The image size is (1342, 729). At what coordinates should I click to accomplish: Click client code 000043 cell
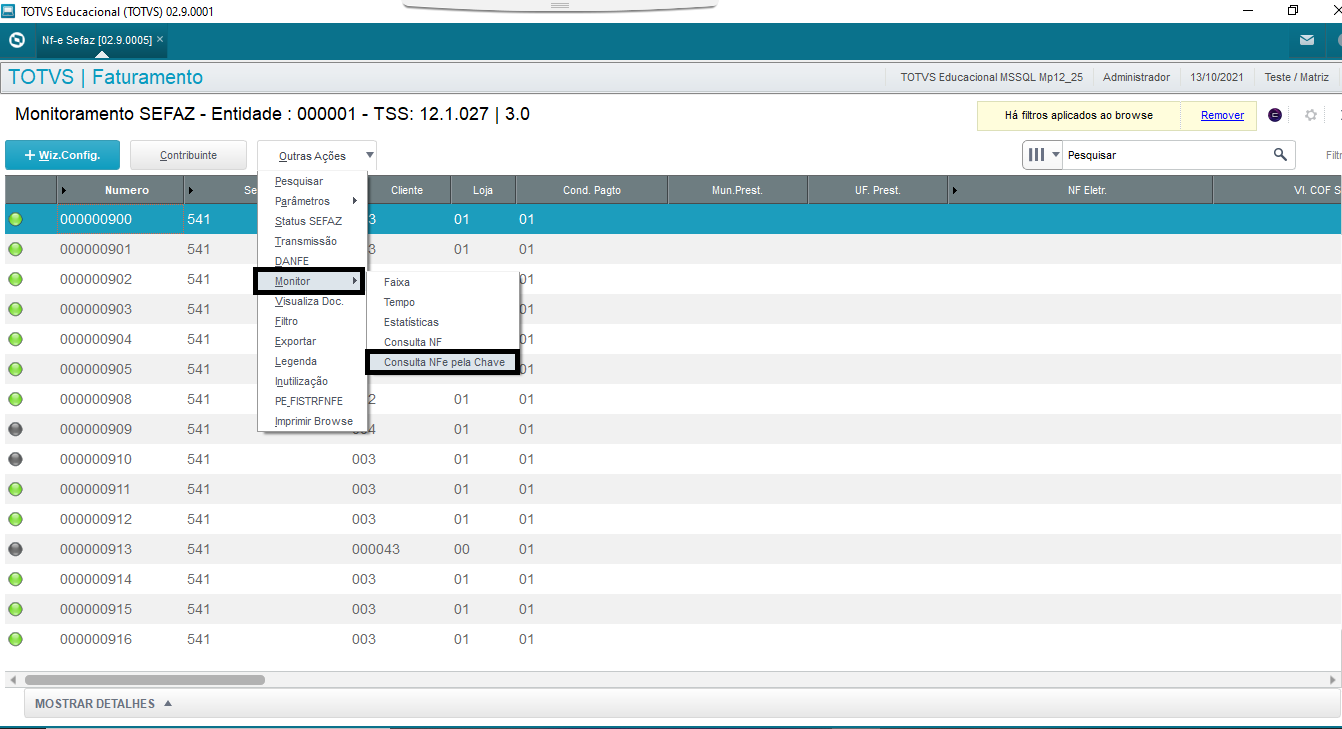(376, 549)
